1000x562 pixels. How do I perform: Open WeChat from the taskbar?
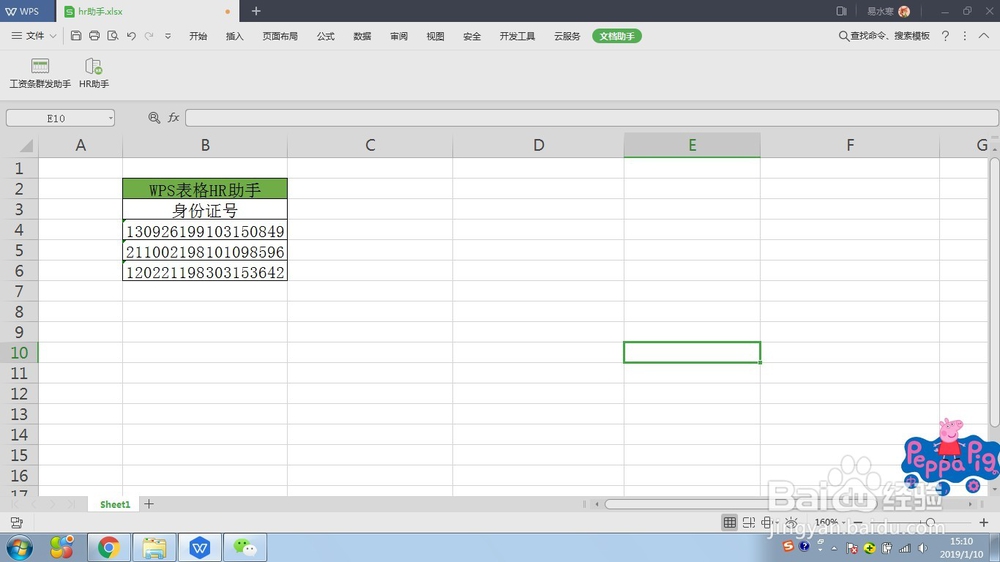pos(245,547)
